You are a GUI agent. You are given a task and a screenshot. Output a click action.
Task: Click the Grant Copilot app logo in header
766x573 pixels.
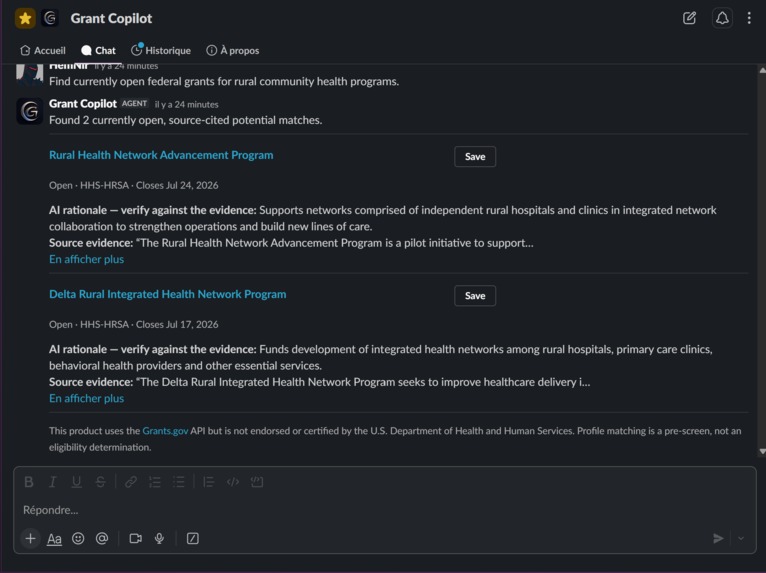[x=50, y=19]
